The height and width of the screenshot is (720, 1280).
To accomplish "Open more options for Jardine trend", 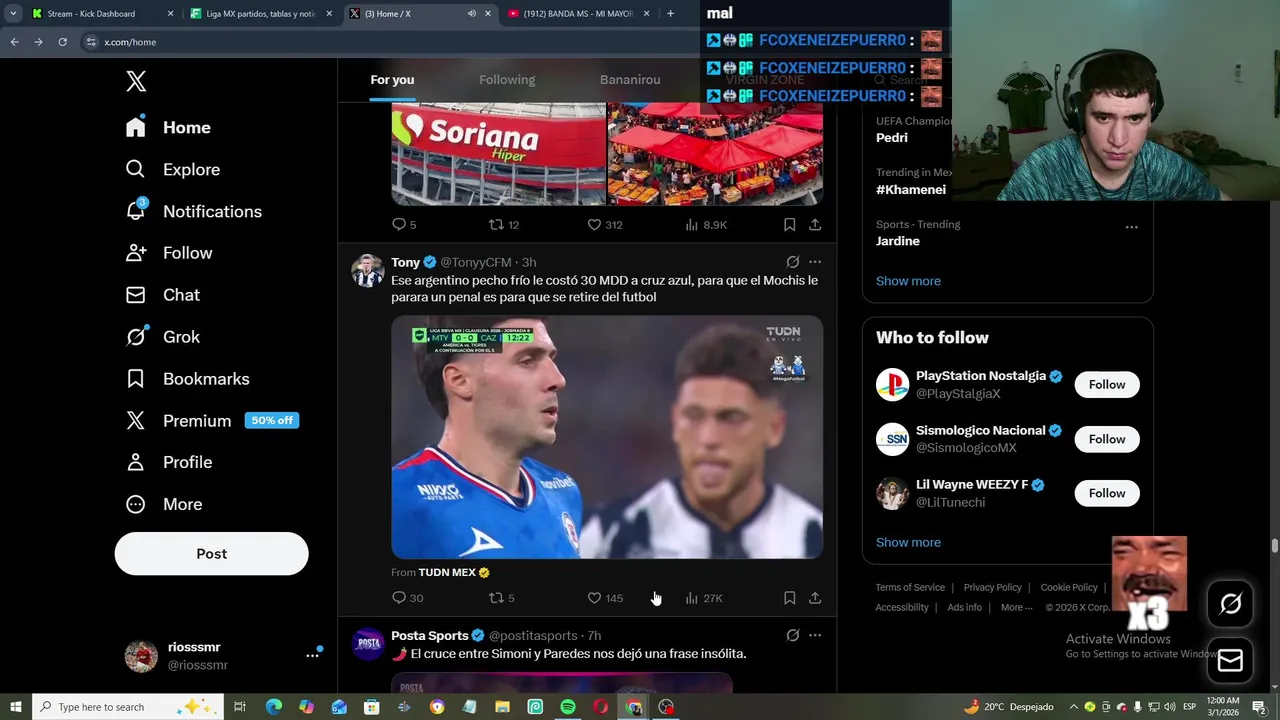I will (1131, 227).
